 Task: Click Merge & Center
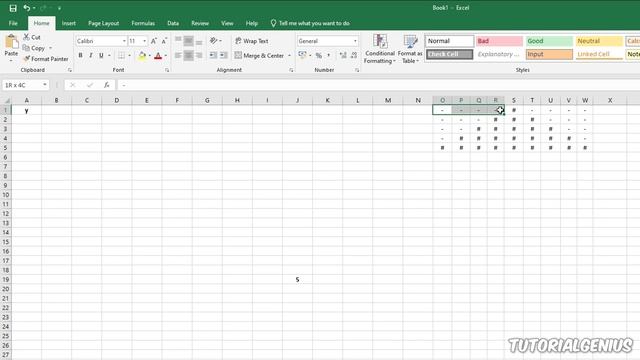(259, 56)
